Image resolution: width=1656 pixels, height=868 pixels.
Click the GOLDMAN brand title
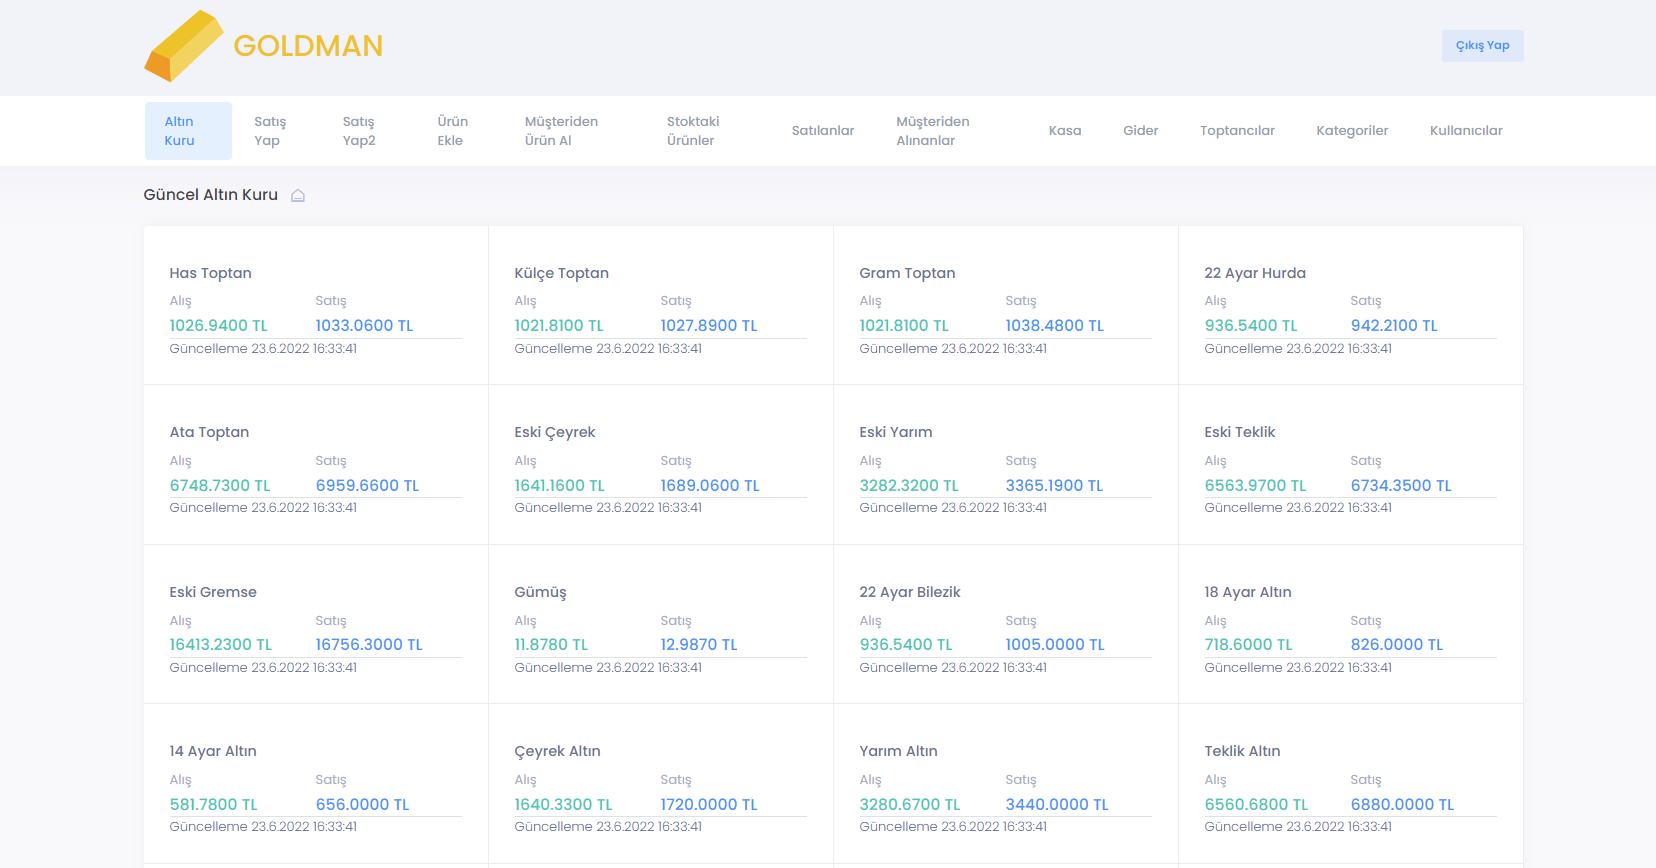308,46
